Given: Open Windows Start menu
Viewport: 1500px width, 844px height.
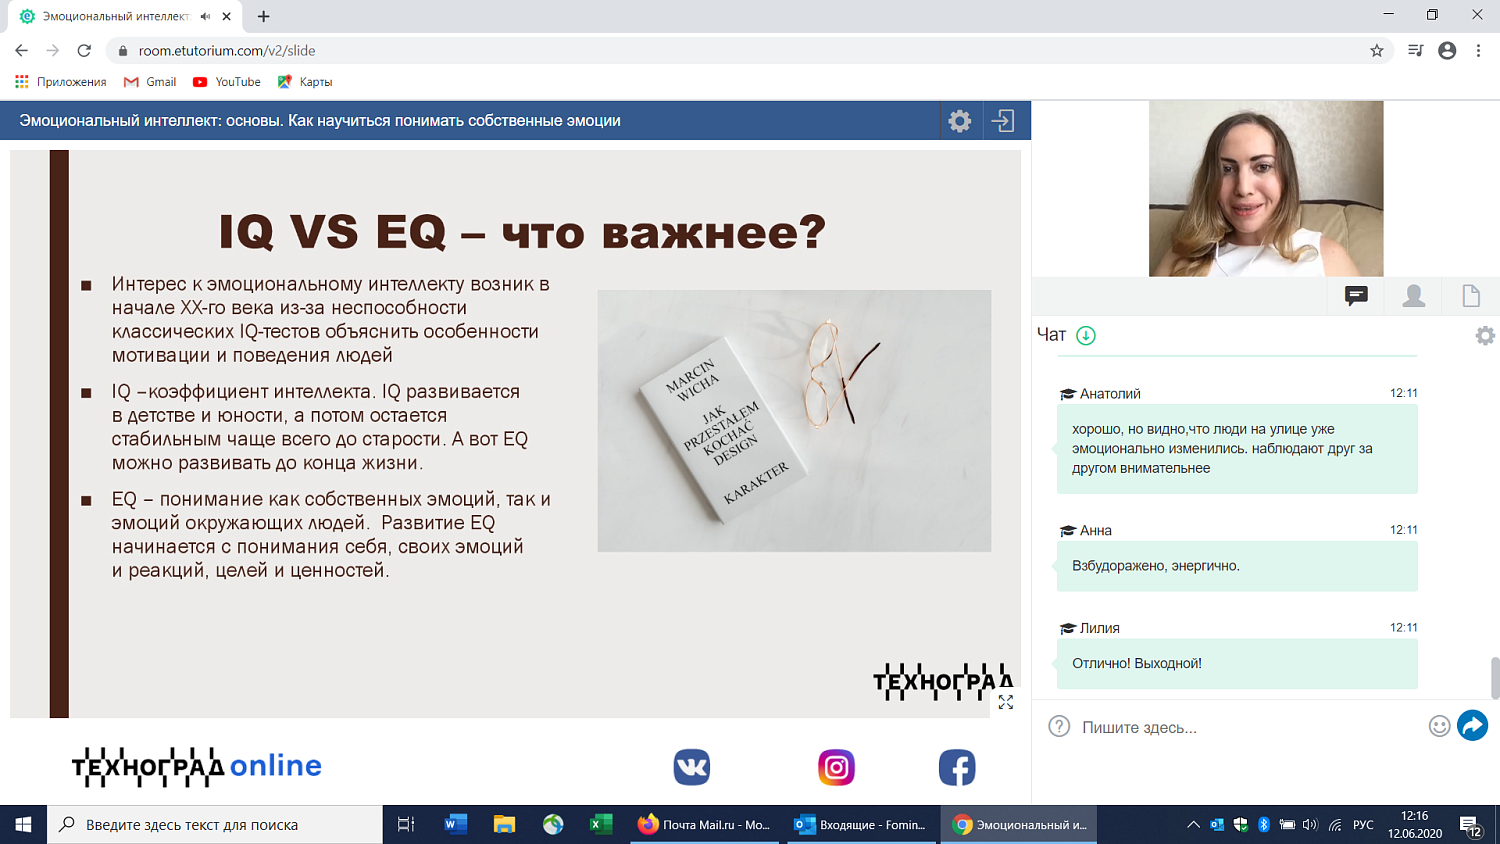Looking at the screenshot, I should coord(23,825).
